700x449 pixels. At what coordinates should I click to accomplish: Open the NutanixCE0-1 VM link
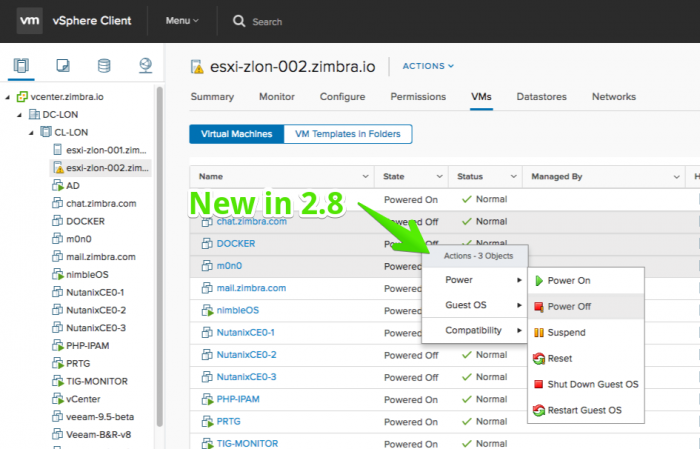tap(246, 333)
